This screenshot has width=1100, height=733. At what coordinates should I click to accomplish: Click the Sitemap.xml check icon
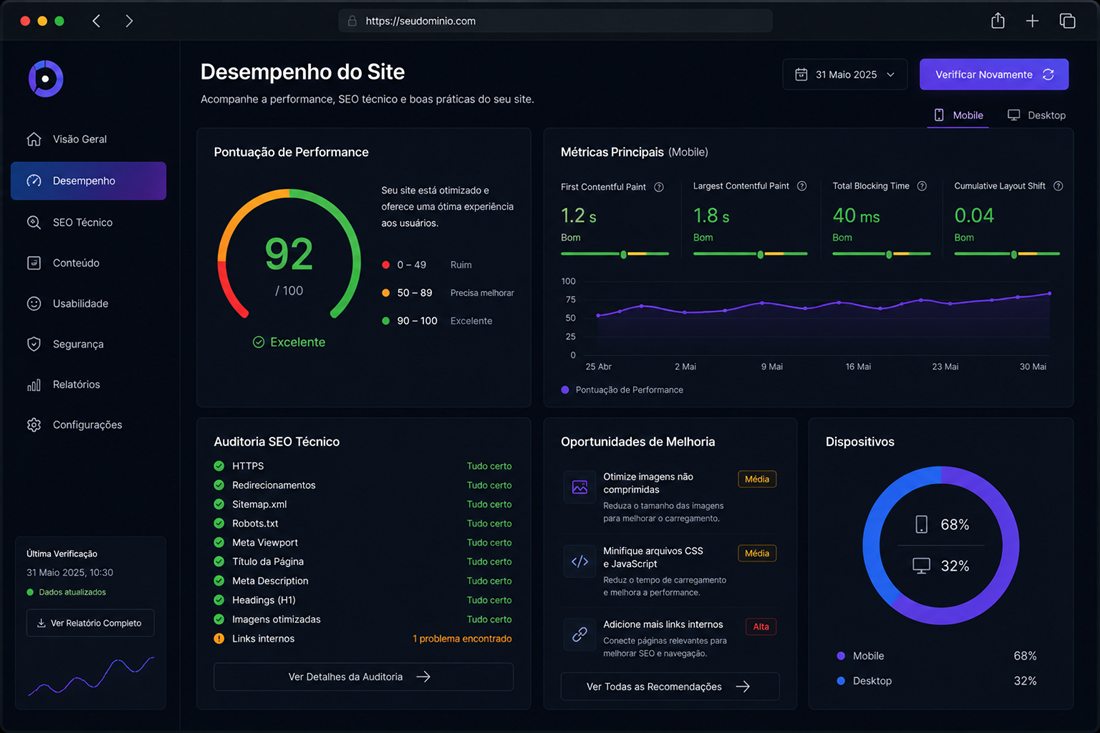coord(219,504)
